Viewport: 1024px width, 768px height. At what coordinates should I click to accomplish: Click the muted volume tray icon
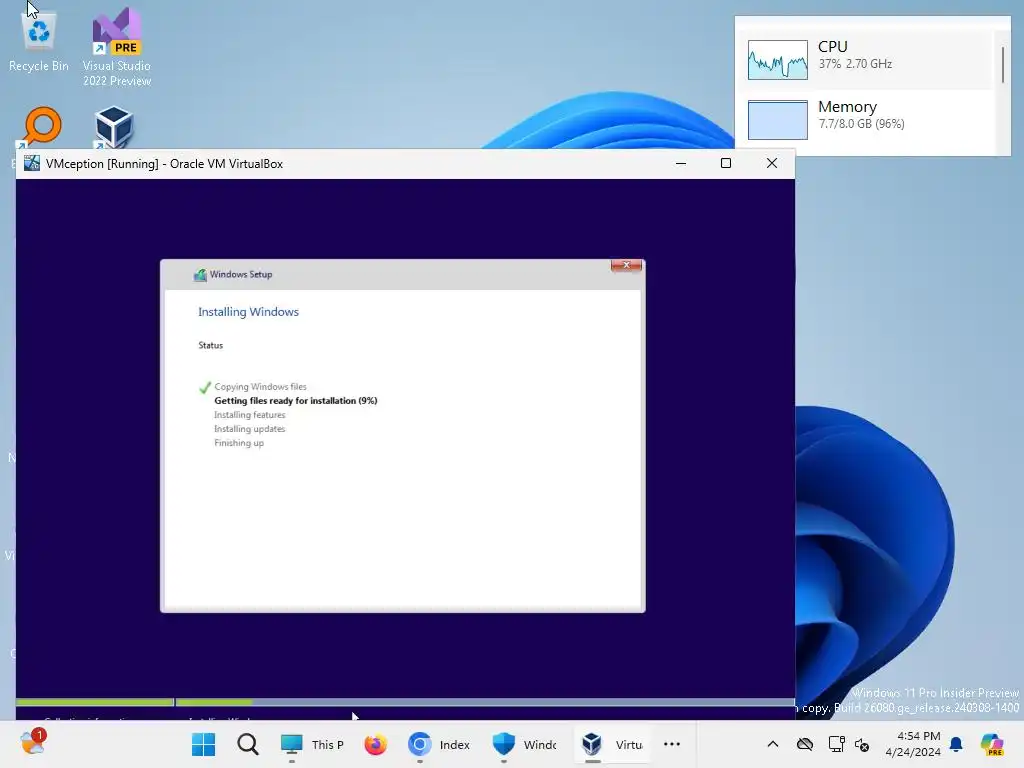pos(862,744)
